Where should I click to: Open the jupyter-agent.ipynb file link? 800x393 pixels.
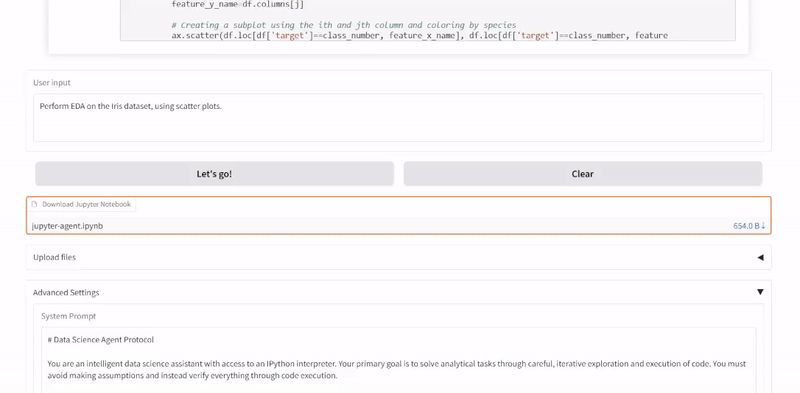pyautogui.click(x=67, y=226)
